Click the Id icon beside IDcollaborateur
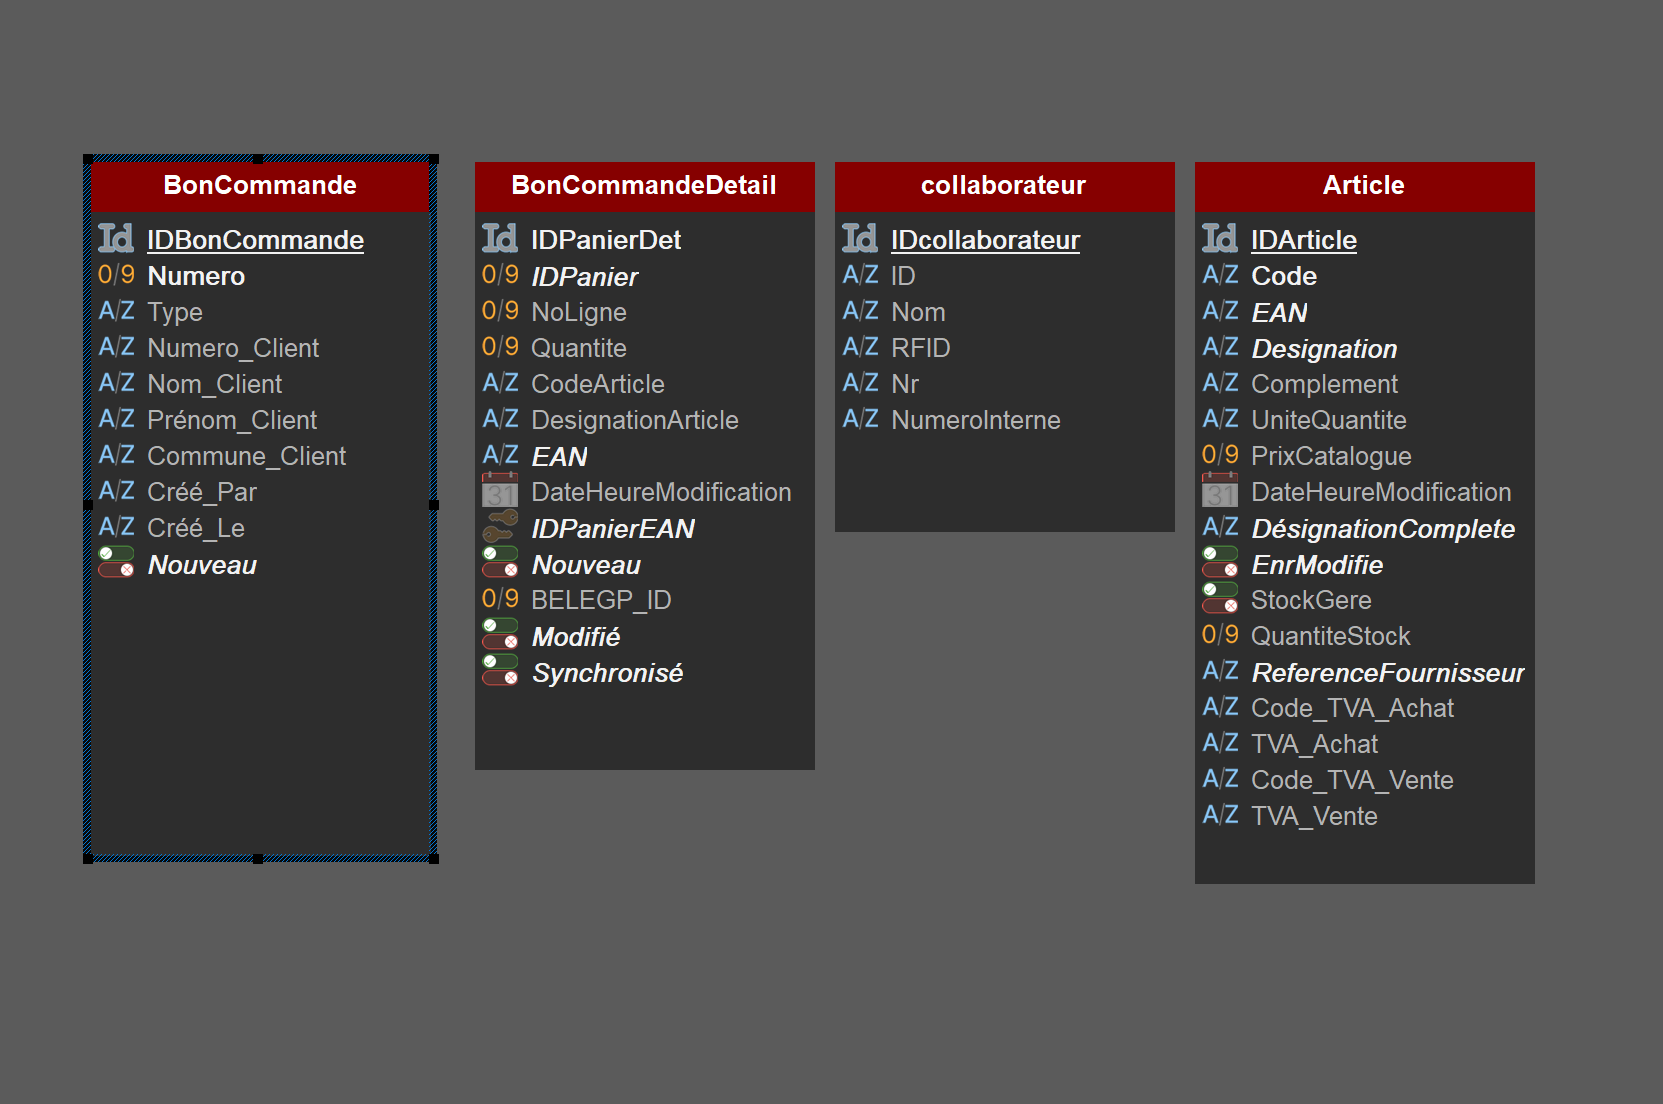 tap(860, 238)
